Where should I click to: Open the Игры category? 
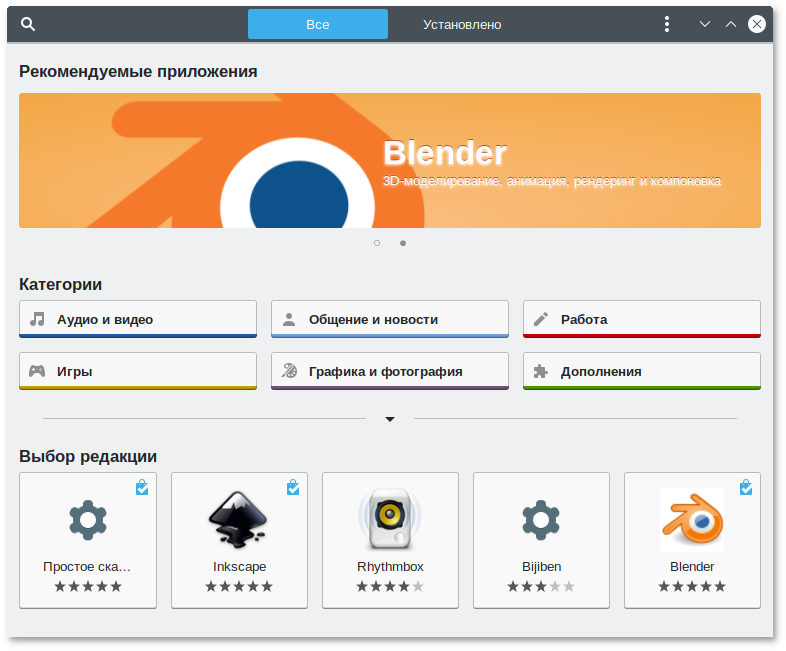138,371
